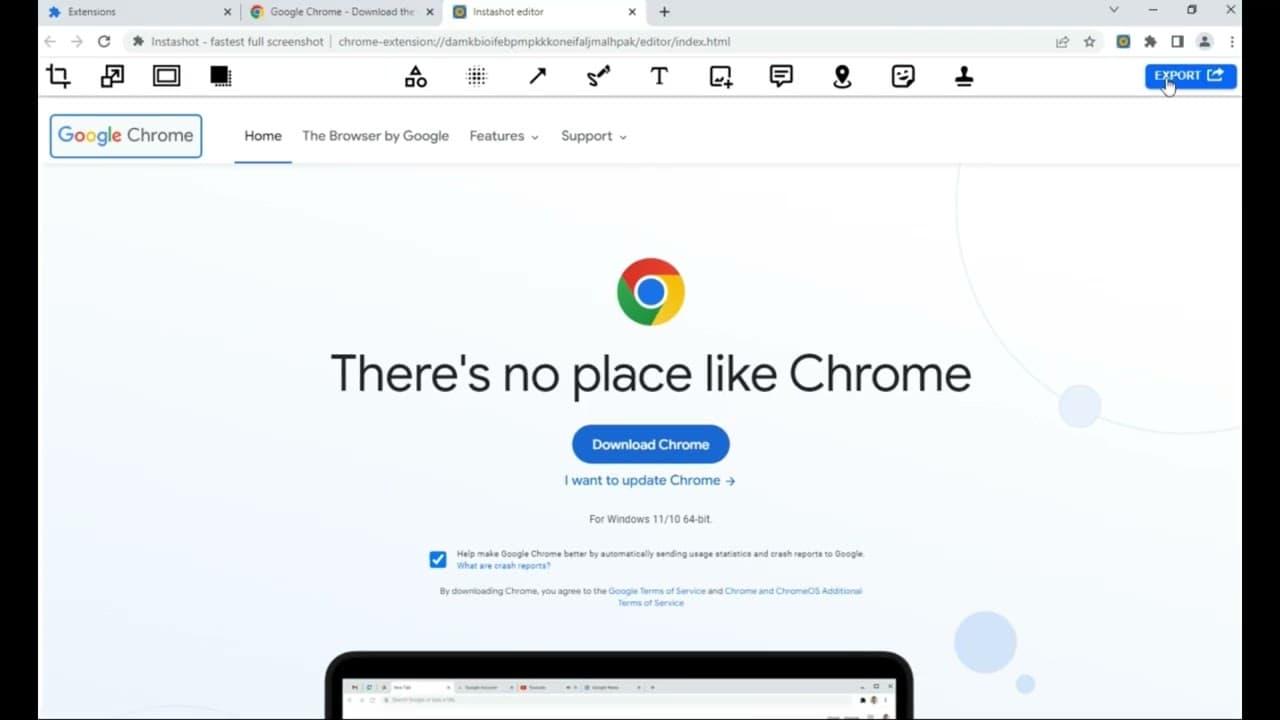Viewport: 1280px width, 720px height.
Task: Open Chrome and ChromeOS Additional Terms link
Action: (x=740, y=597)
